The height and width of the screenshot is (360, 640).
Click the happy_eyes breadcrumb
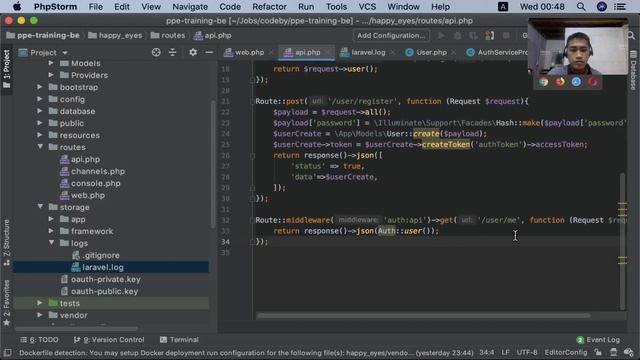(116, 36)
